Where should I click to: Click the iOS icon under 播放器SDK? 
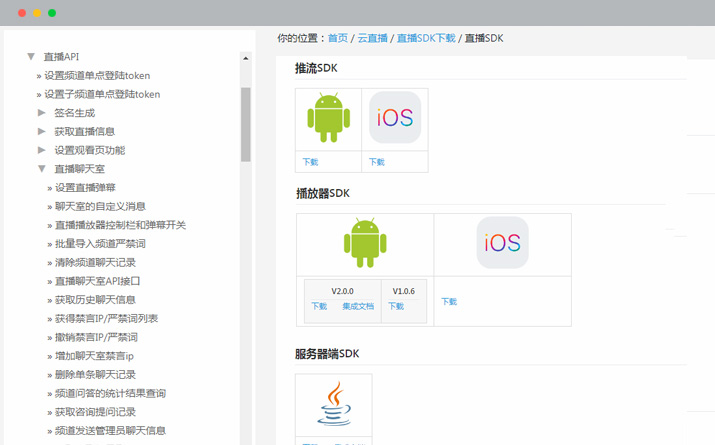(x=502, y=243)
